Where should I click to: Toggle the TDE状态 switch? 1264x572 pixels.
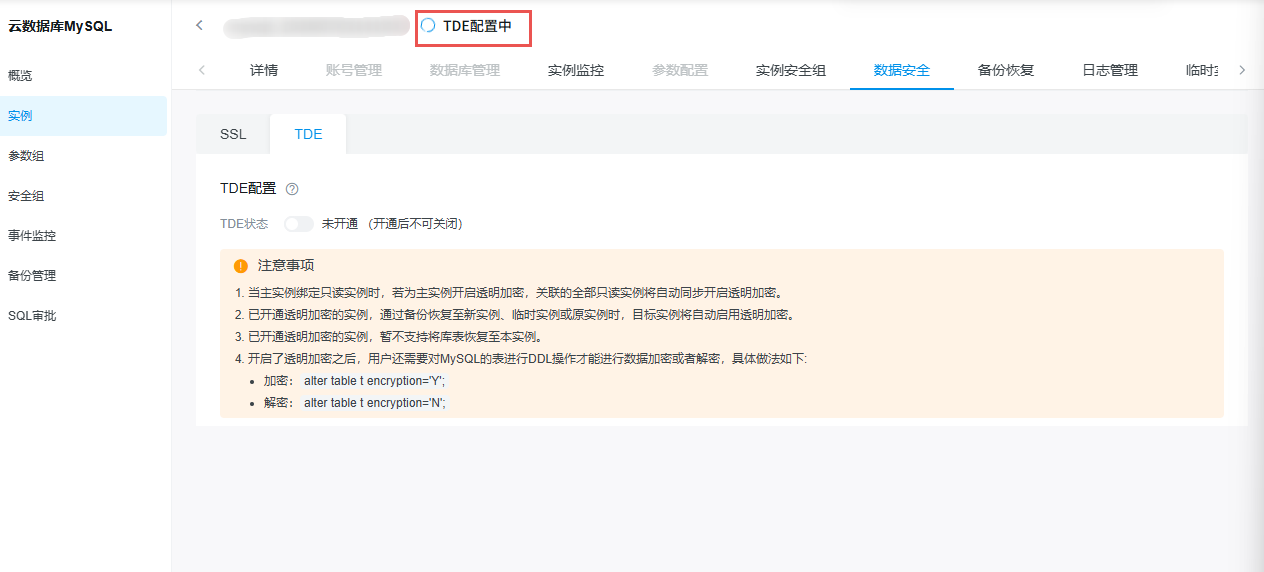tap(298, 224)
